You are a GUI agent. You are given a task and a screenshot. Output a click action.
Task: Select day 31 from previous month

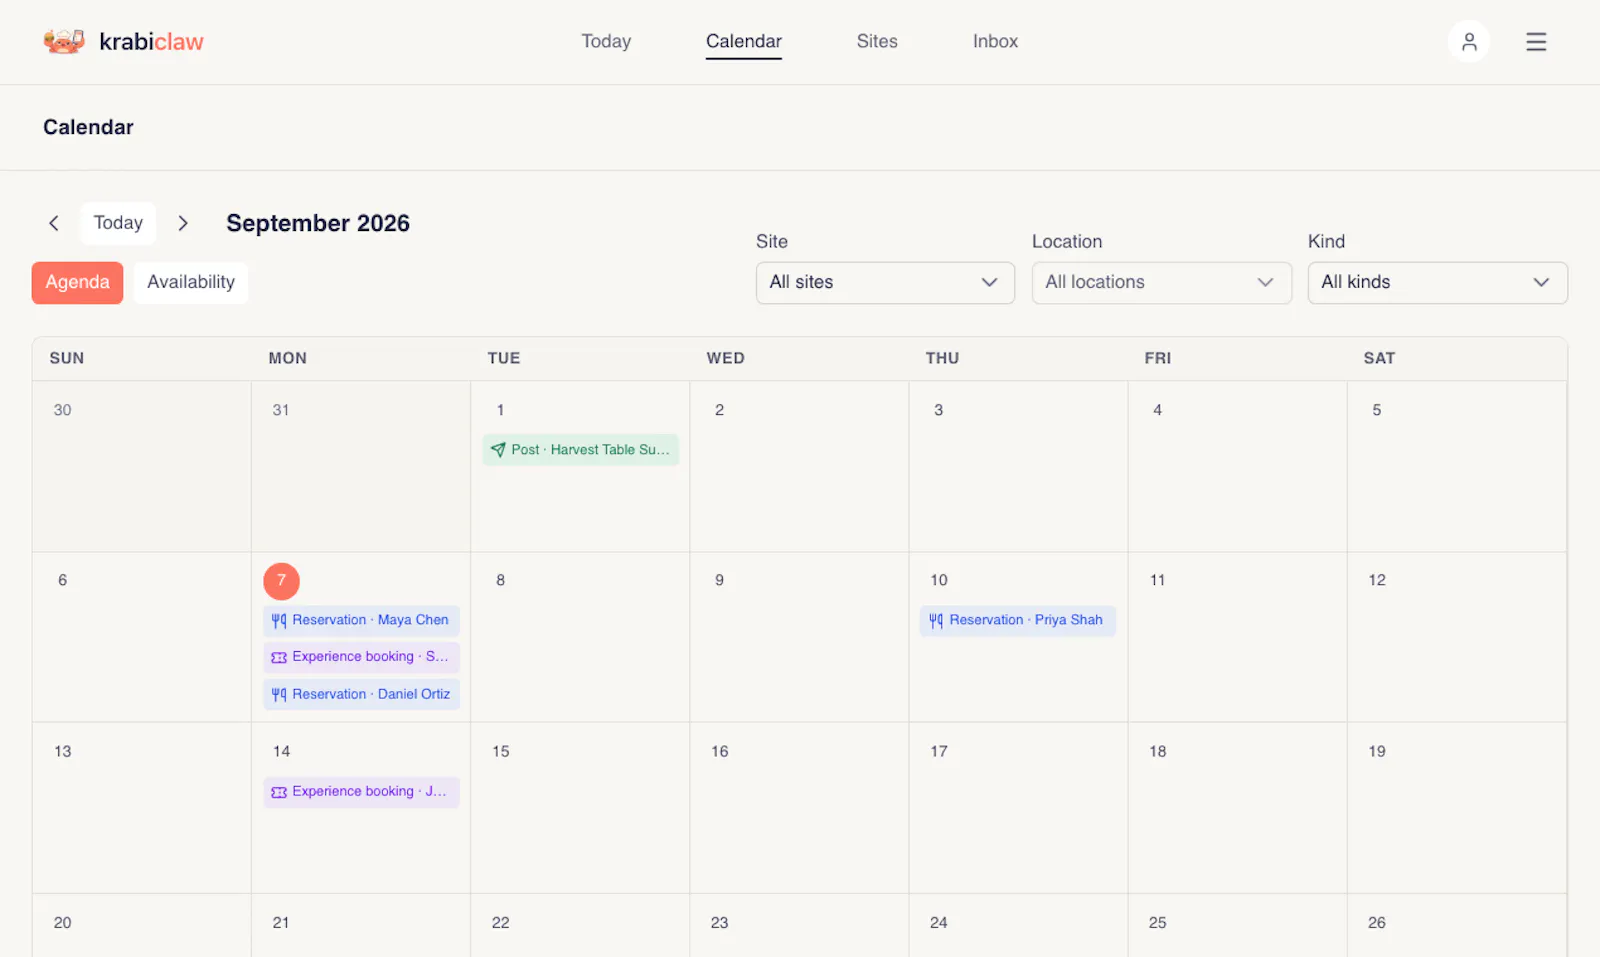coord(281,410)
